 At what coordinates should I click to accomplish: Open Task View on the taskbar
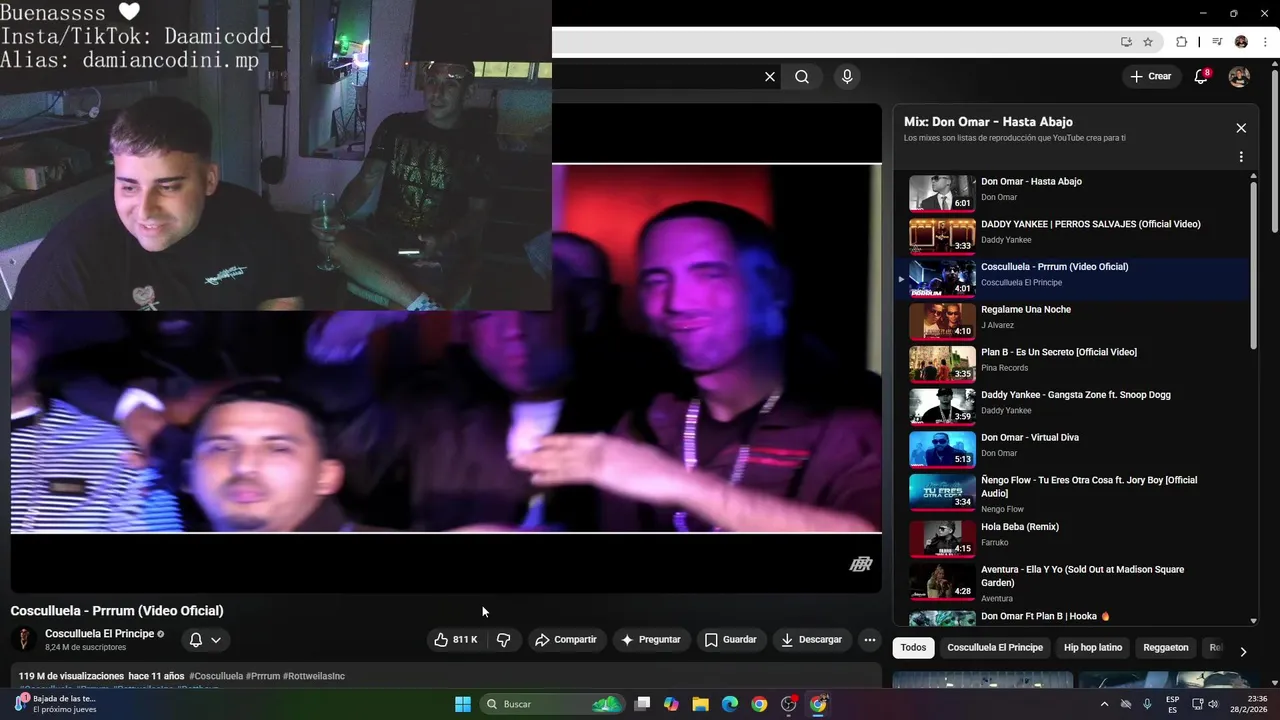pyautogui.click(x=643, y=704)
